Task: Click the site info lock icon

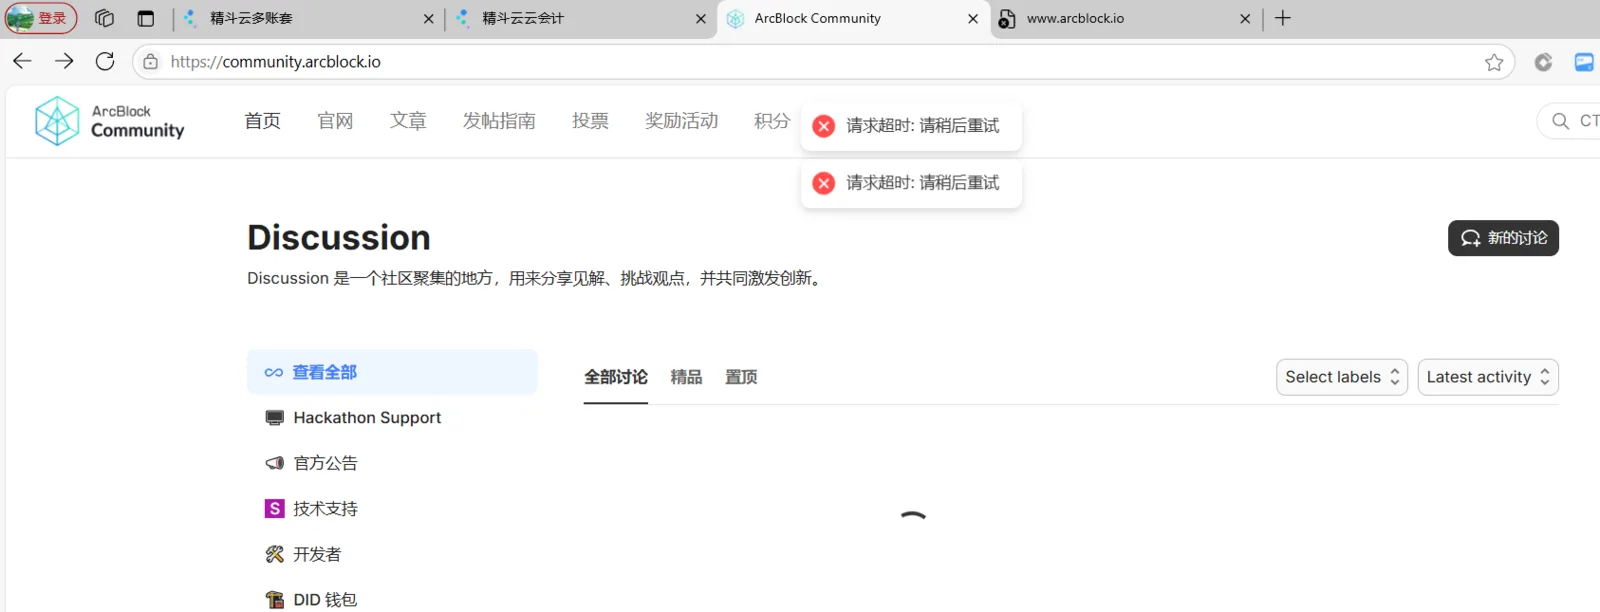Action: pyautogui.click(x=150, y=62)
